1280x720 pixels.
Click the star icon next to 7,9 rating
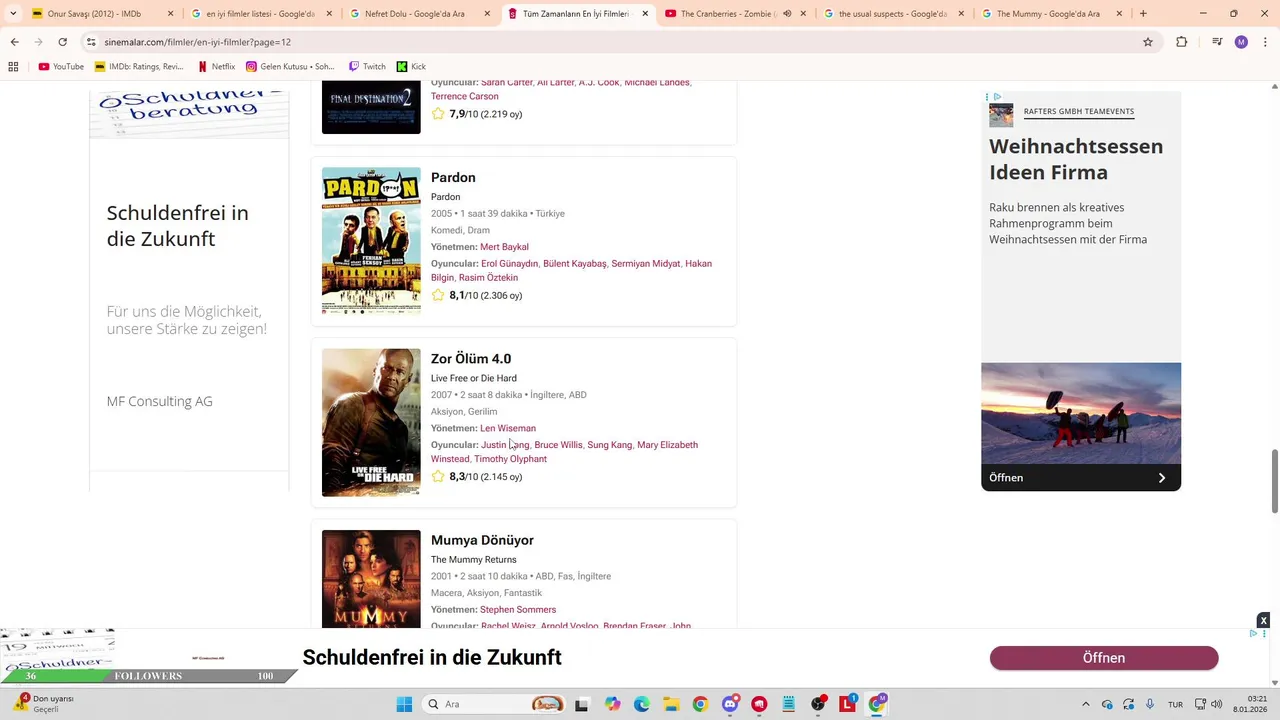(438, 114)
